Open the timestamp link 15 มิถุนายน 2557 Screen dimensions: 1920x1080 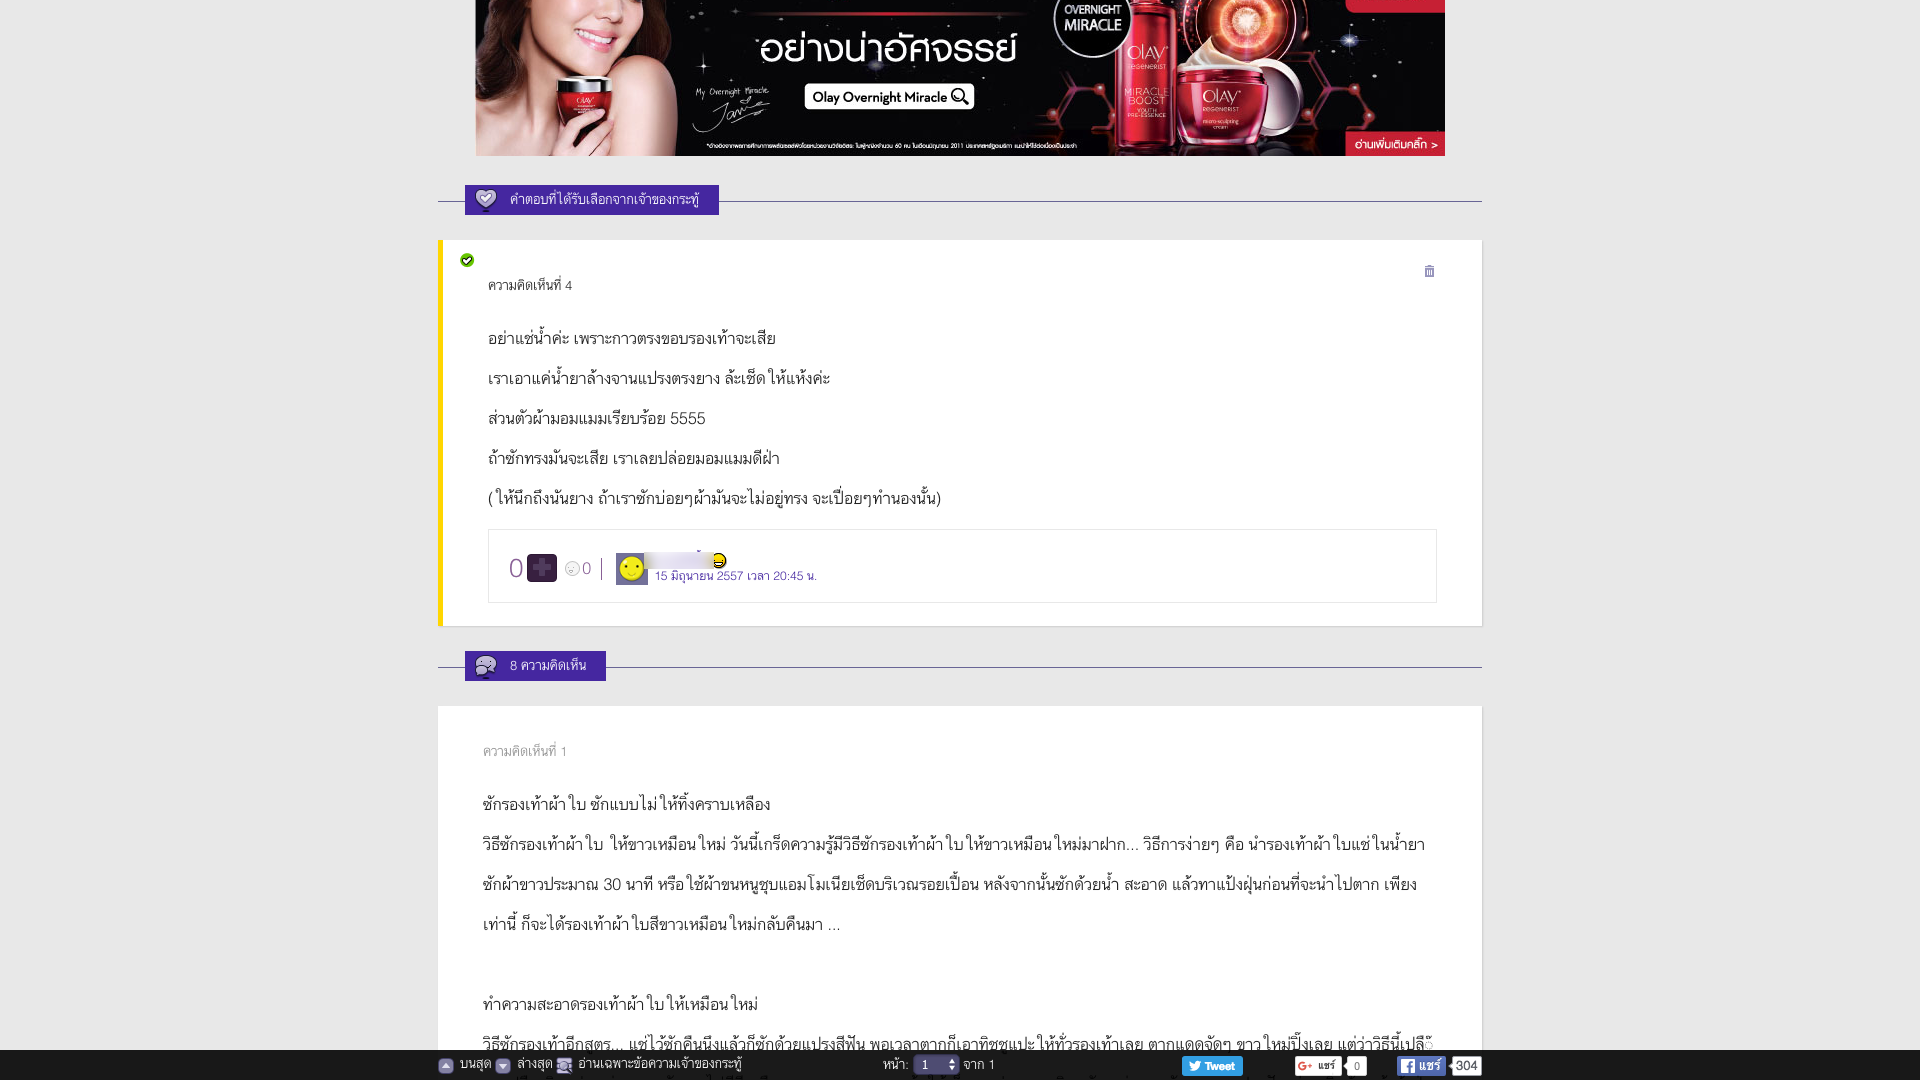pos(735,576)
